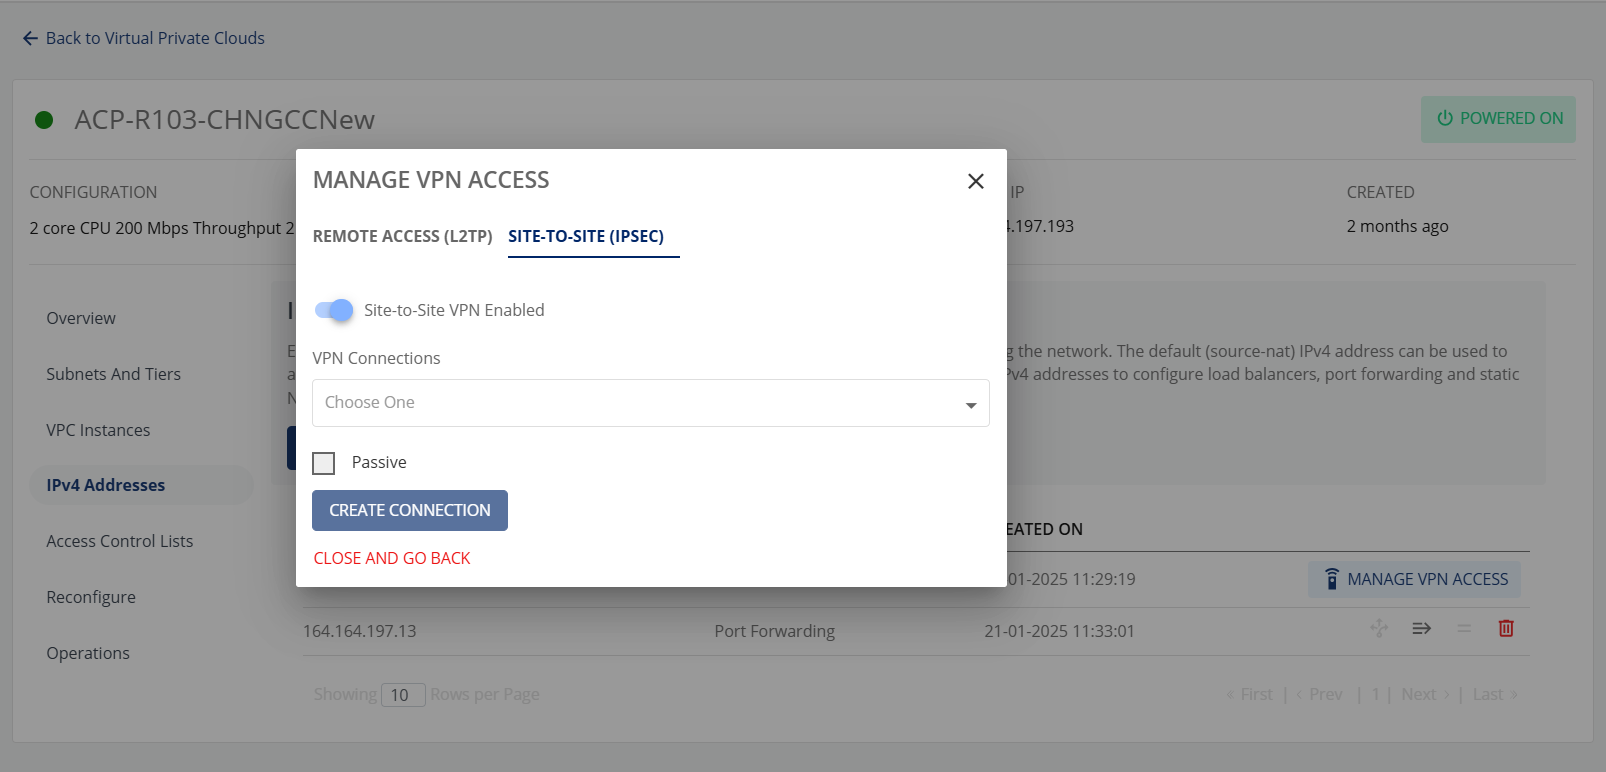
Task: Click the static NAT equals icon
Action: (x=1464, y=628)
